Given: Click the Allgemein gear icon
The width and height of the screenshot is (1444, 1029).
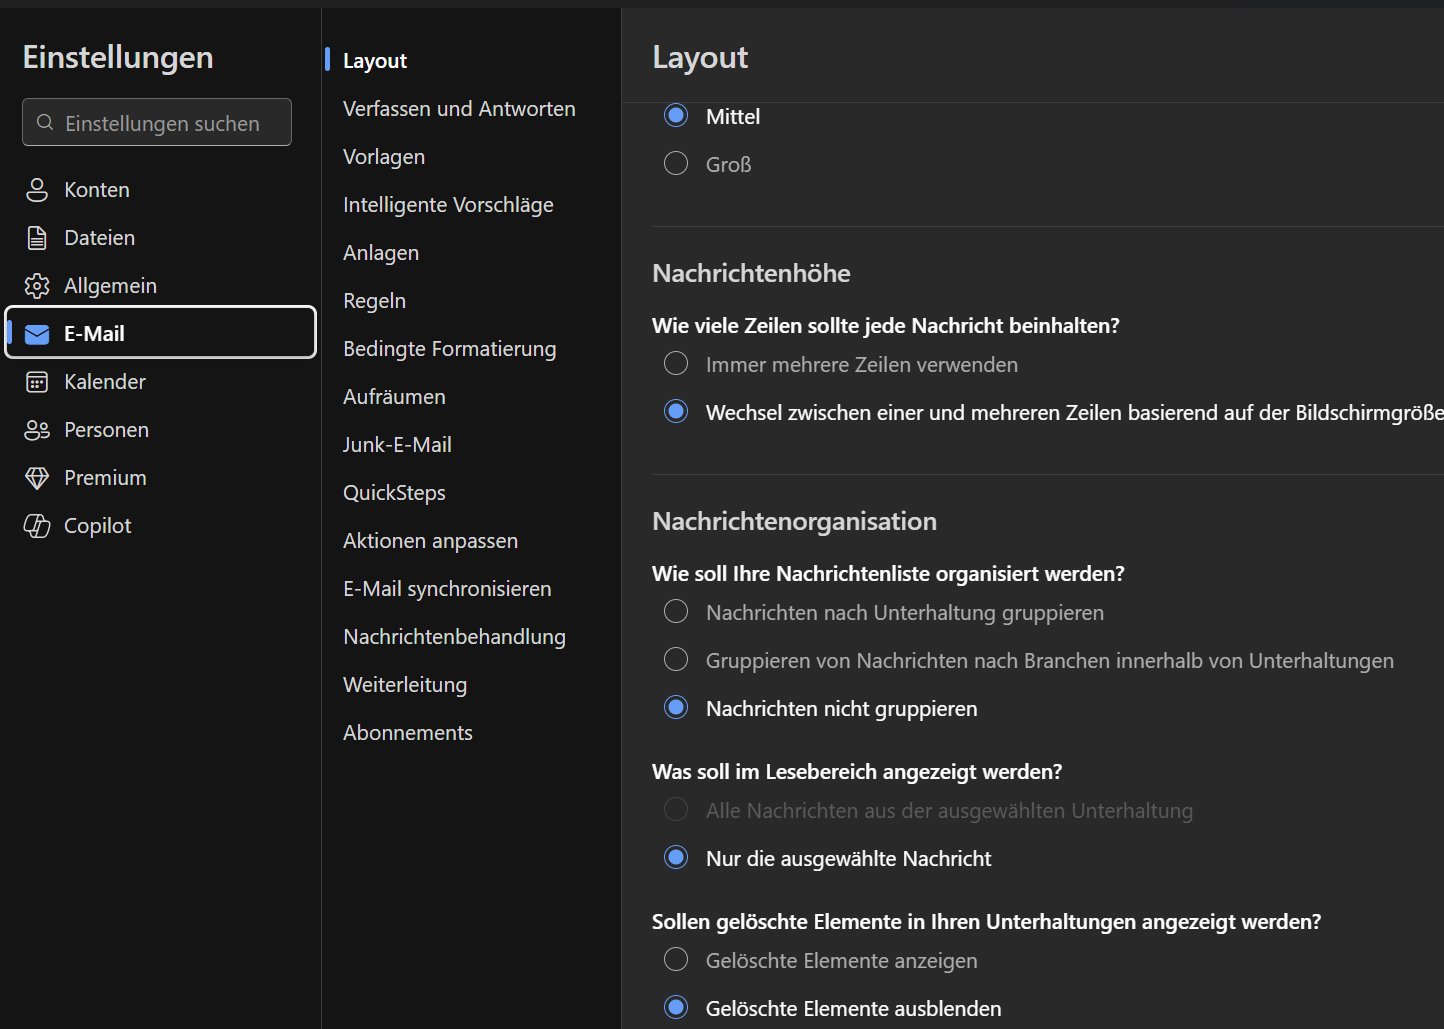Looking at the screenshot, I should click(37, 286).
